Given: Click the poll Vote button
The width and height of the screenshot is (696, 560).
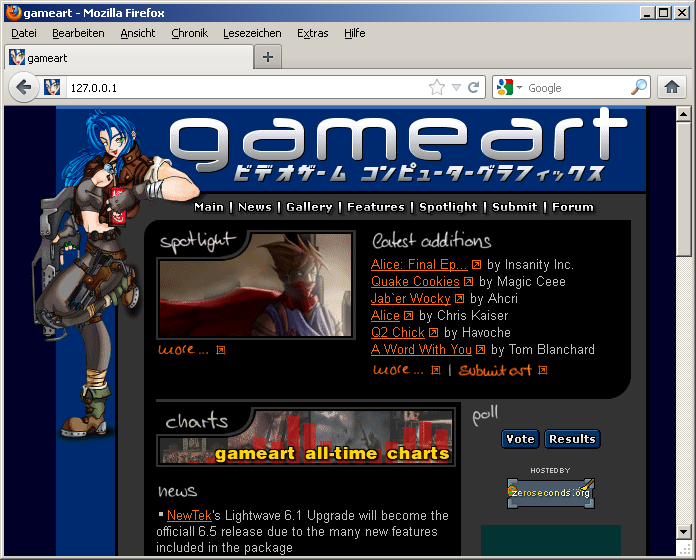Looking at the screenshot, I should click(520, 439).
